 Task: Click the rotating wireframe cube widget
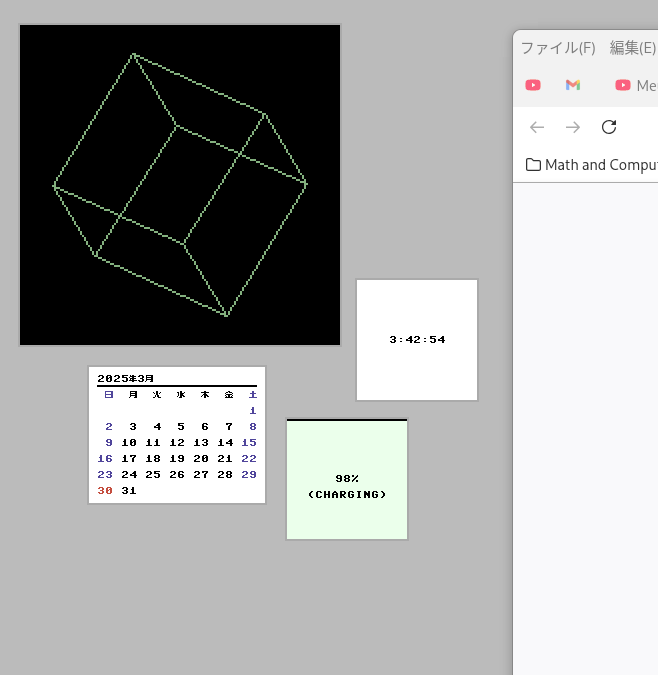coord(180,185)
